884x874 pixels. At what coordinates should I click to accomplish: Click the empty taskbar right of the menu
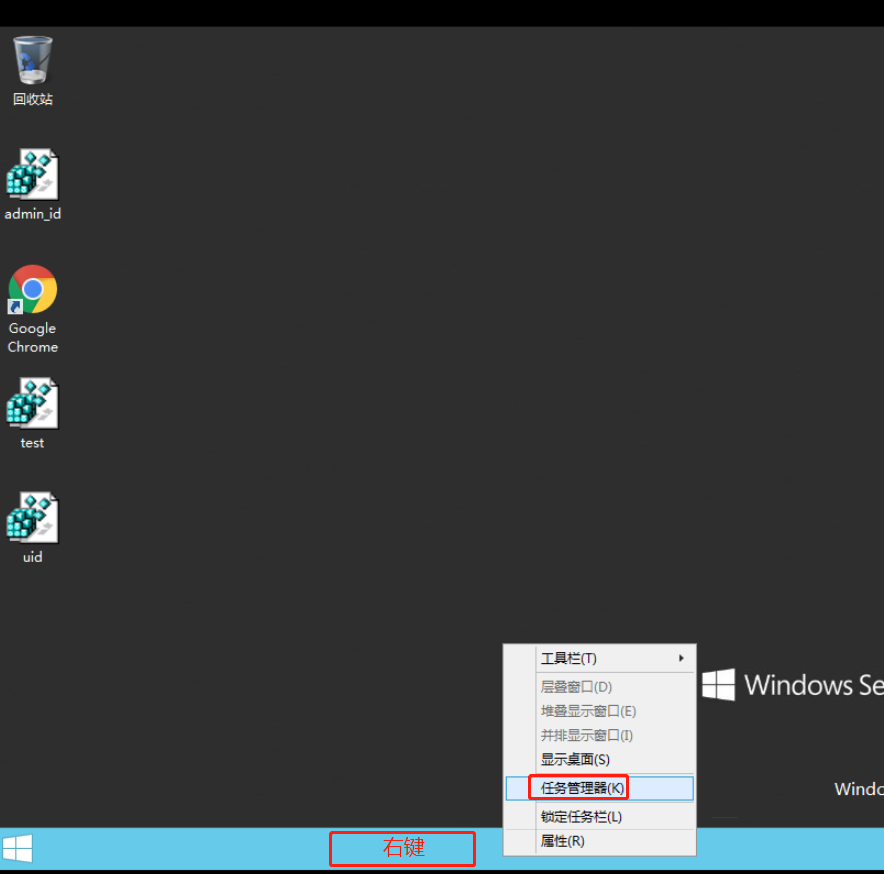click(790, 849)
